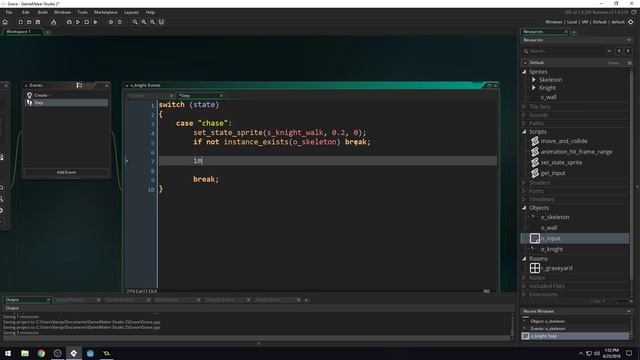The image size is (640, 360).
Task: Click the resources Search field
Action: tap(567, 51)
